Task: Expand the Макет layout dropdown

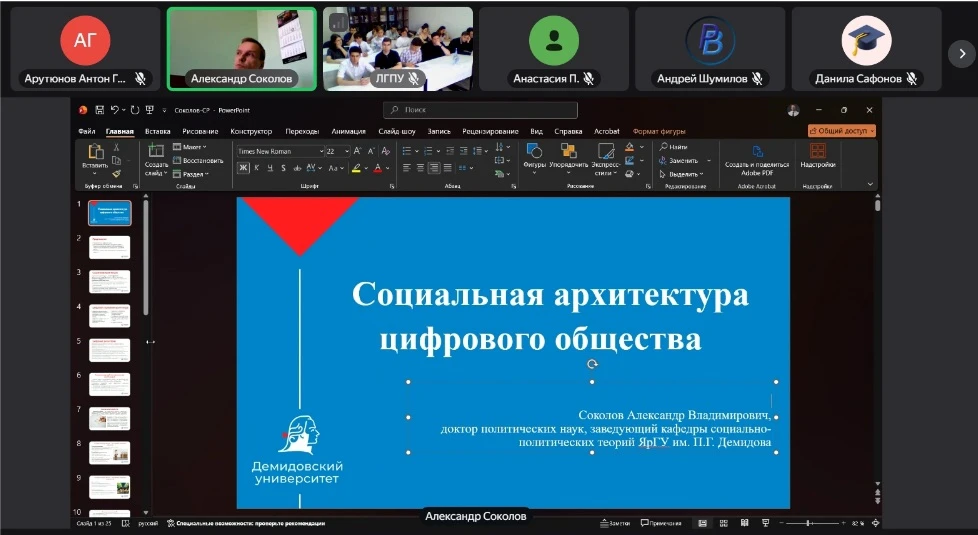Action: 190,147
